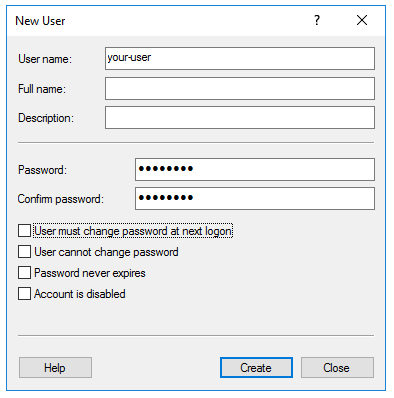Check the User cannot change password box
The height and width of the screenshot is (398, 394).
pyautogui.click(x=24, y=252)
